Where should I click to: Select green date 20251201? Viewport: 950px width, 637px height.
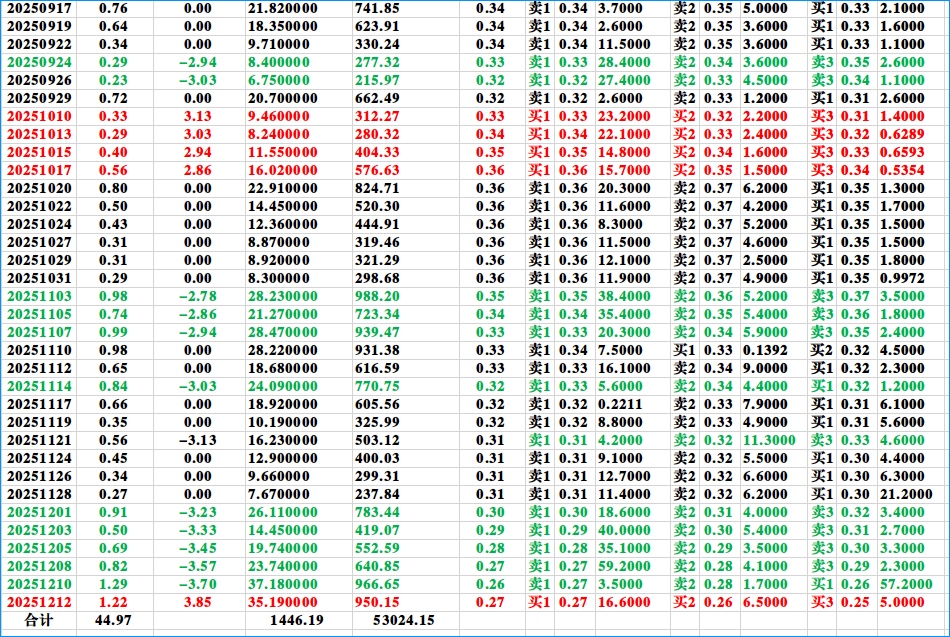point(39,513)
